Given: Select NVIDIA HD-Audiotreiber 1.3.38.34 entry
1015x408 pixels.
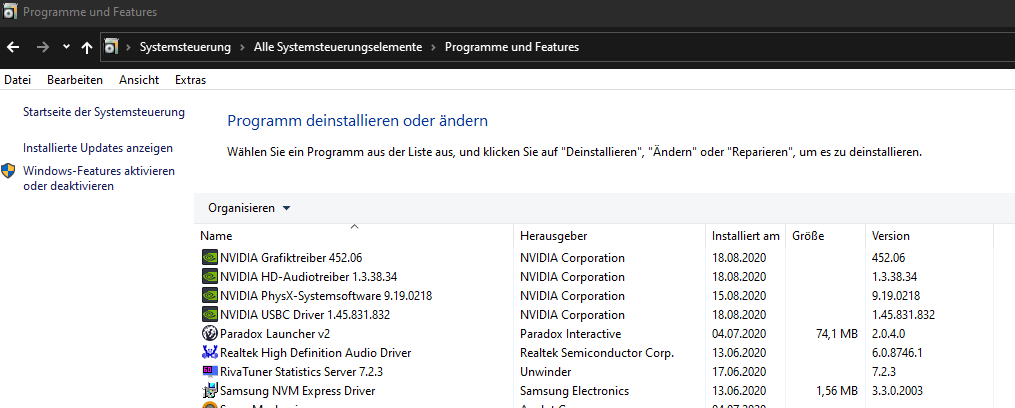Looking at the screenshot, I should [309, 277].
